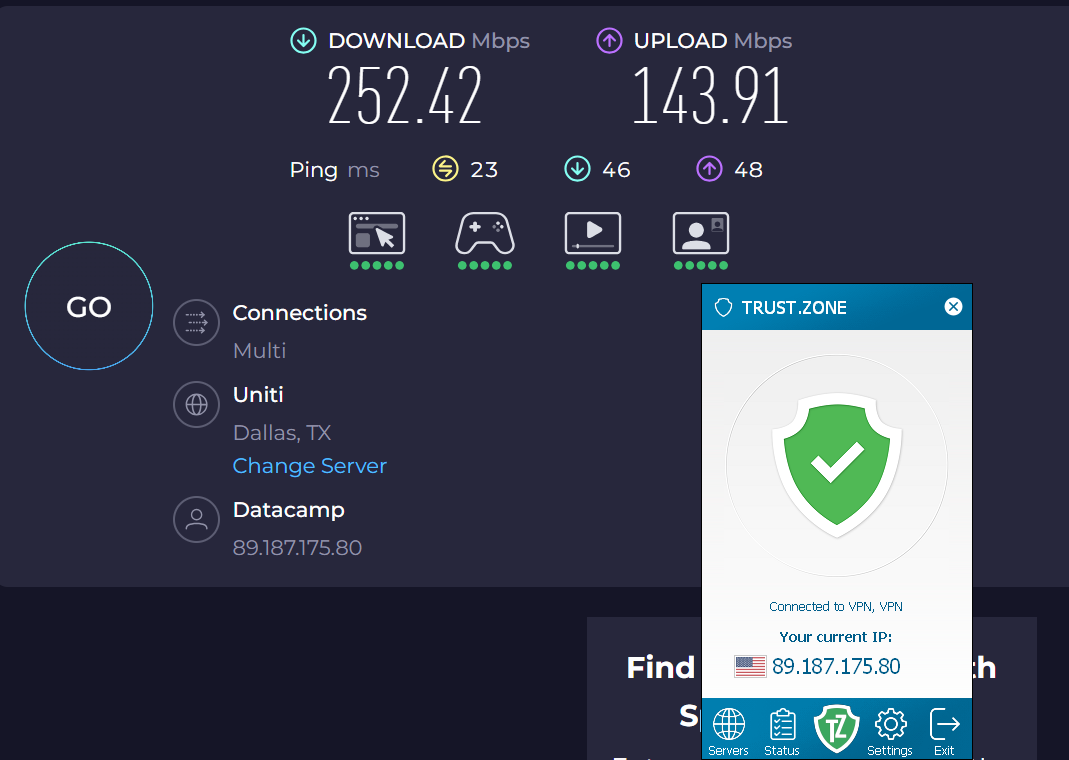Click the Connections multi icon
Viewport: 1069px width, 760px height.
[x=196, y=322]
